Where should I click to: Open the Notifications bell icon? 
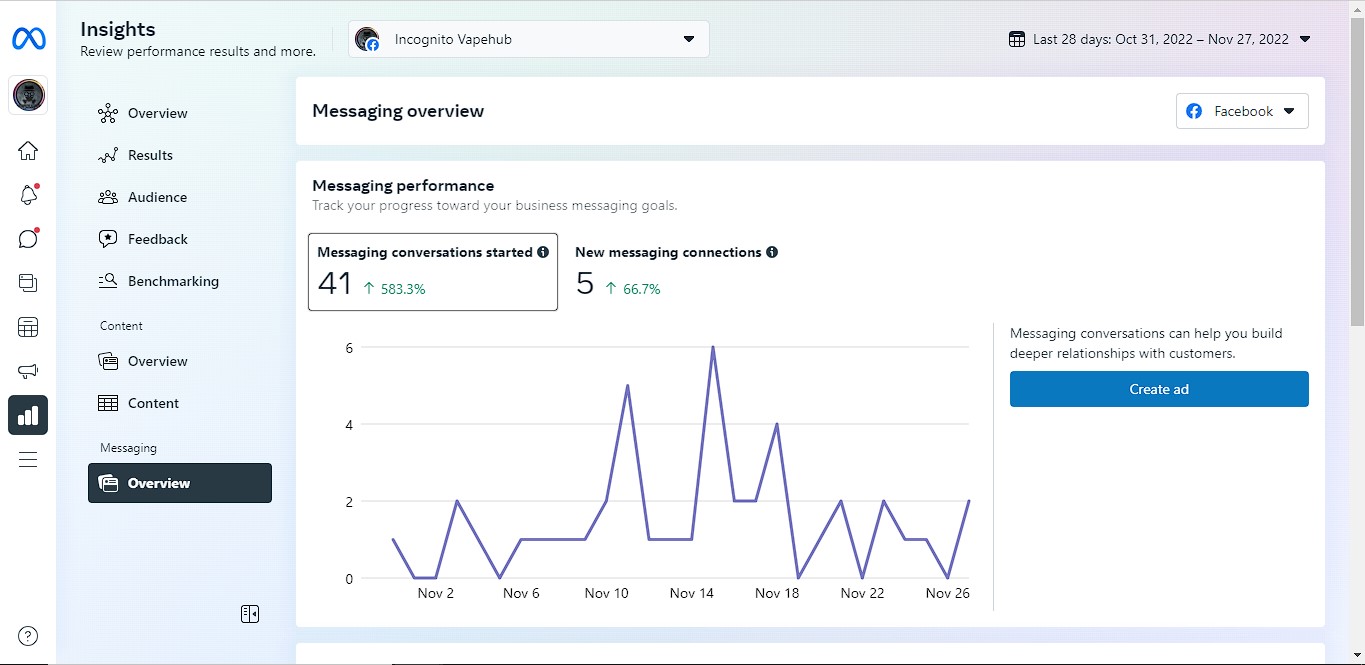28,195
